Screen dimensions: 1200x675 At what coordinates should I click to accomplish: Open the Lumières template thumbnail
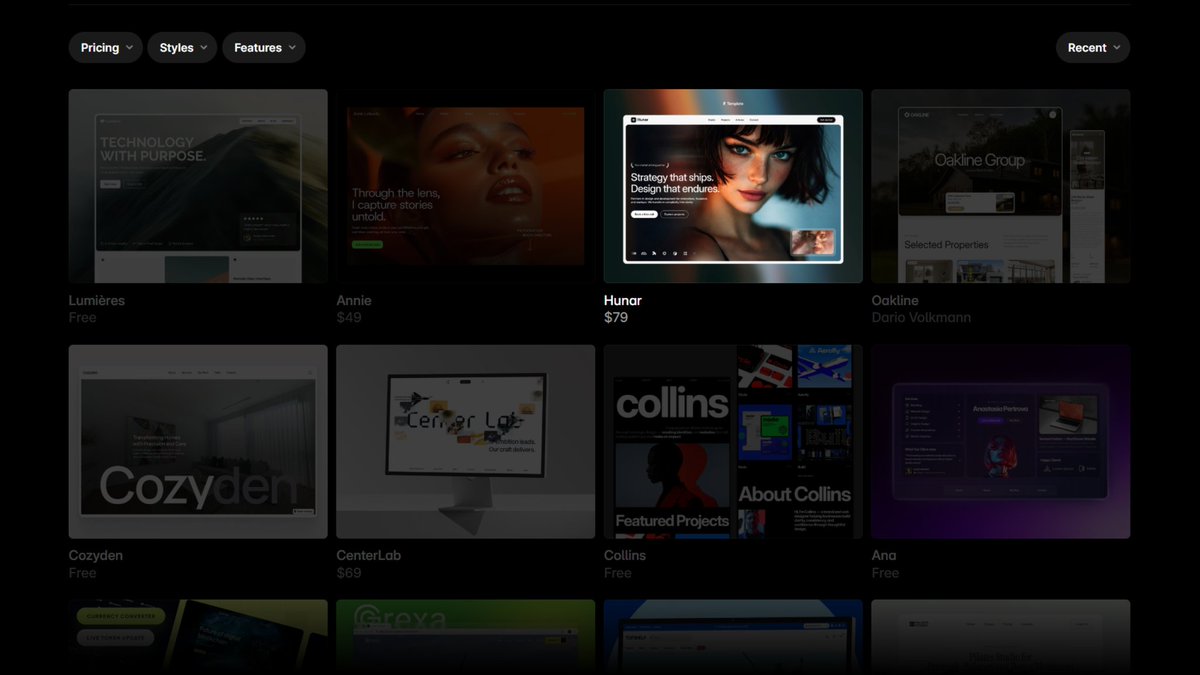pyautogui.click(x=198, y=186)
